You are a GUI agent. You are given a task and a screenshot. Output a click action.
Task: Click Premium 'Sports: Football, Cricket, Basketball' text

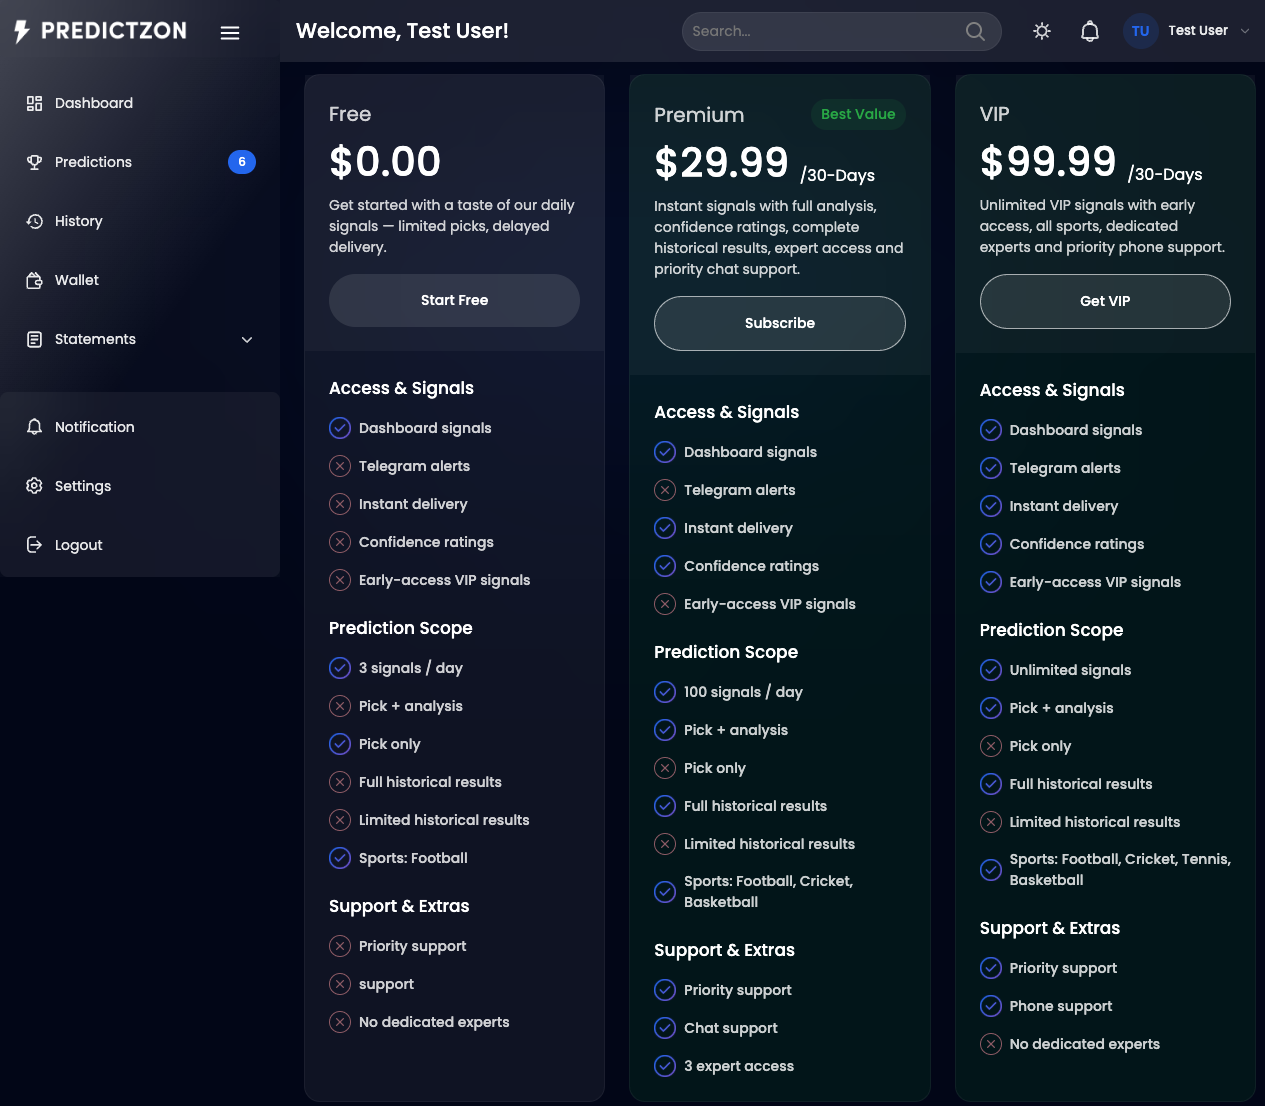tap(768, 892)
